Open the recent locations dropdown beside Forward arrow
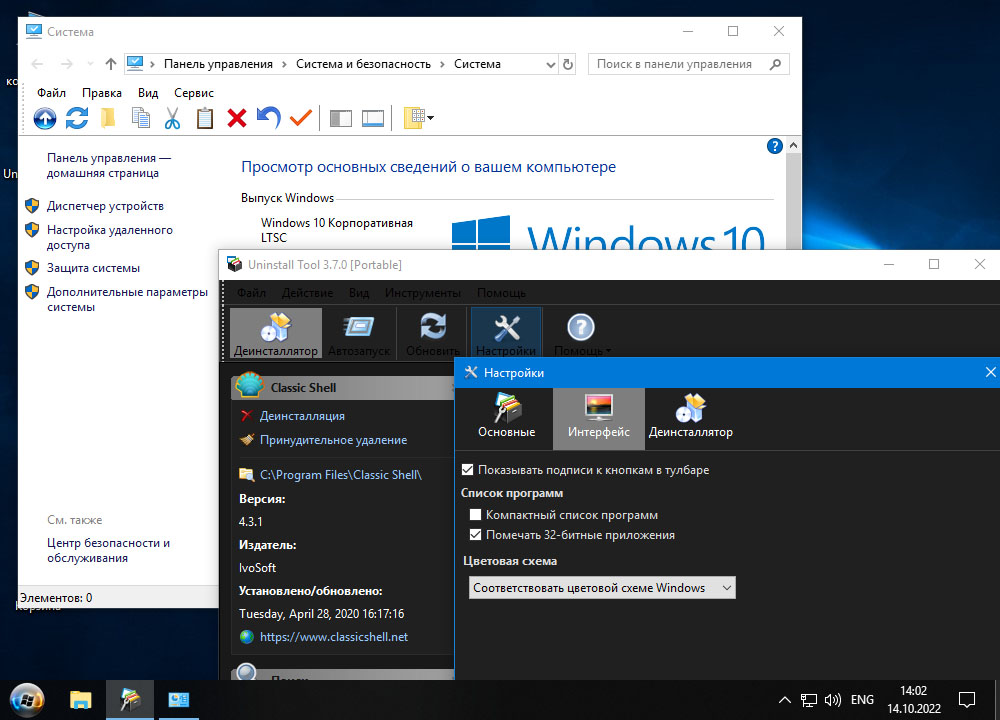Viewport: 1000px width, 720px height. pyautogui.click(x=90, y=64)
